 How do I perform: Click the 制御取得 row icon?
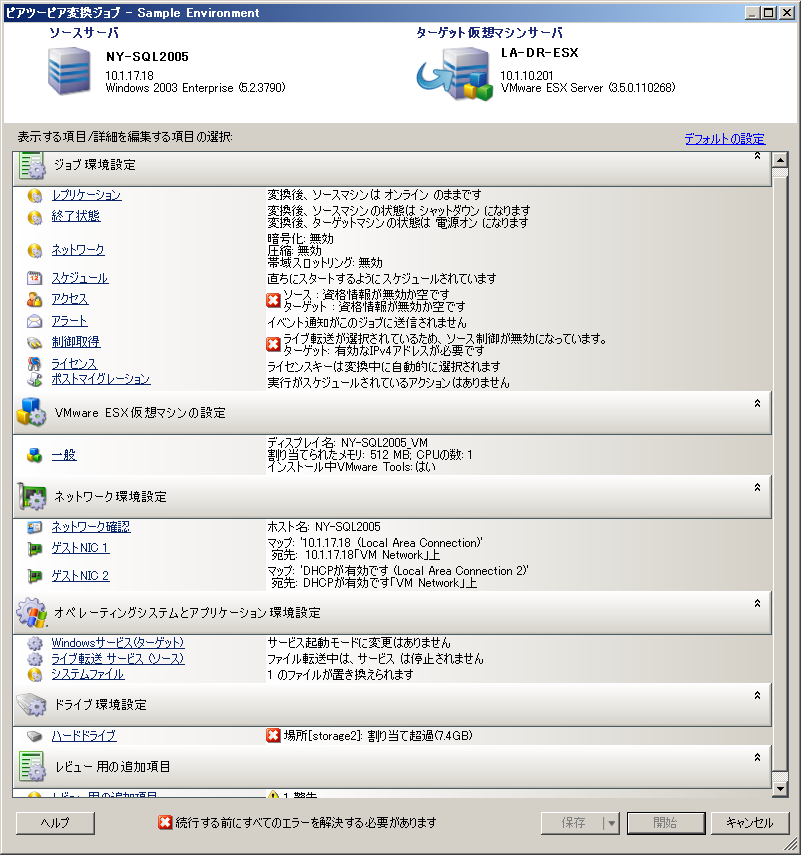pos(34,342)
